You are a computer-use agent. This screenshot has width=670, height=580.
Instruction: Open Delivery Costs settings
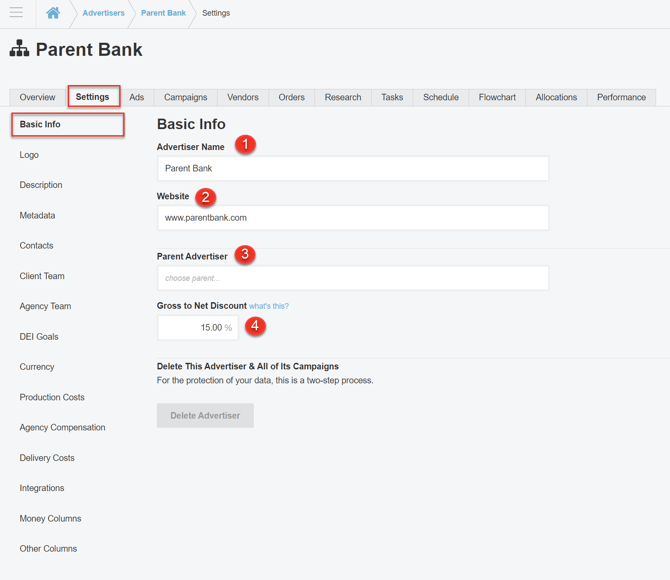tap(47, 458)
